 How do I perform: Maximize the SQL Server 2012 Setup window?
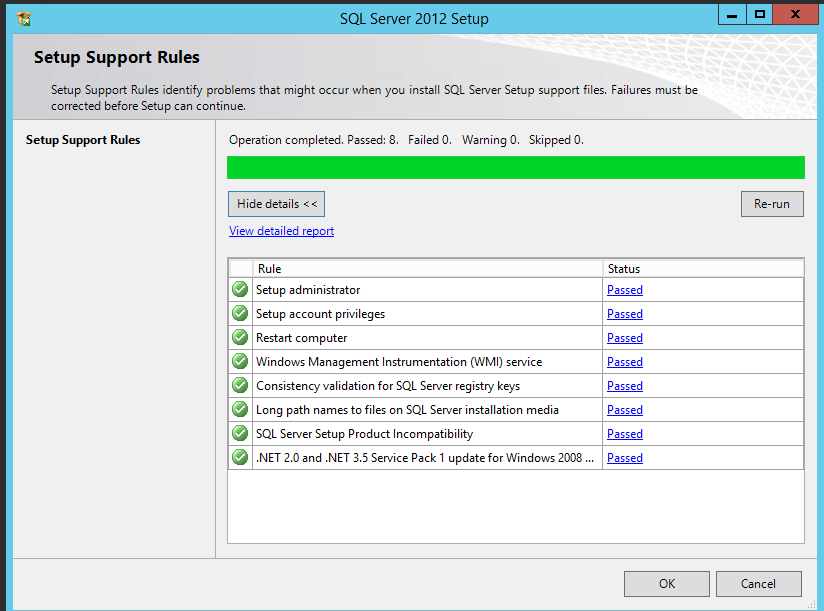tap(759, 15)
